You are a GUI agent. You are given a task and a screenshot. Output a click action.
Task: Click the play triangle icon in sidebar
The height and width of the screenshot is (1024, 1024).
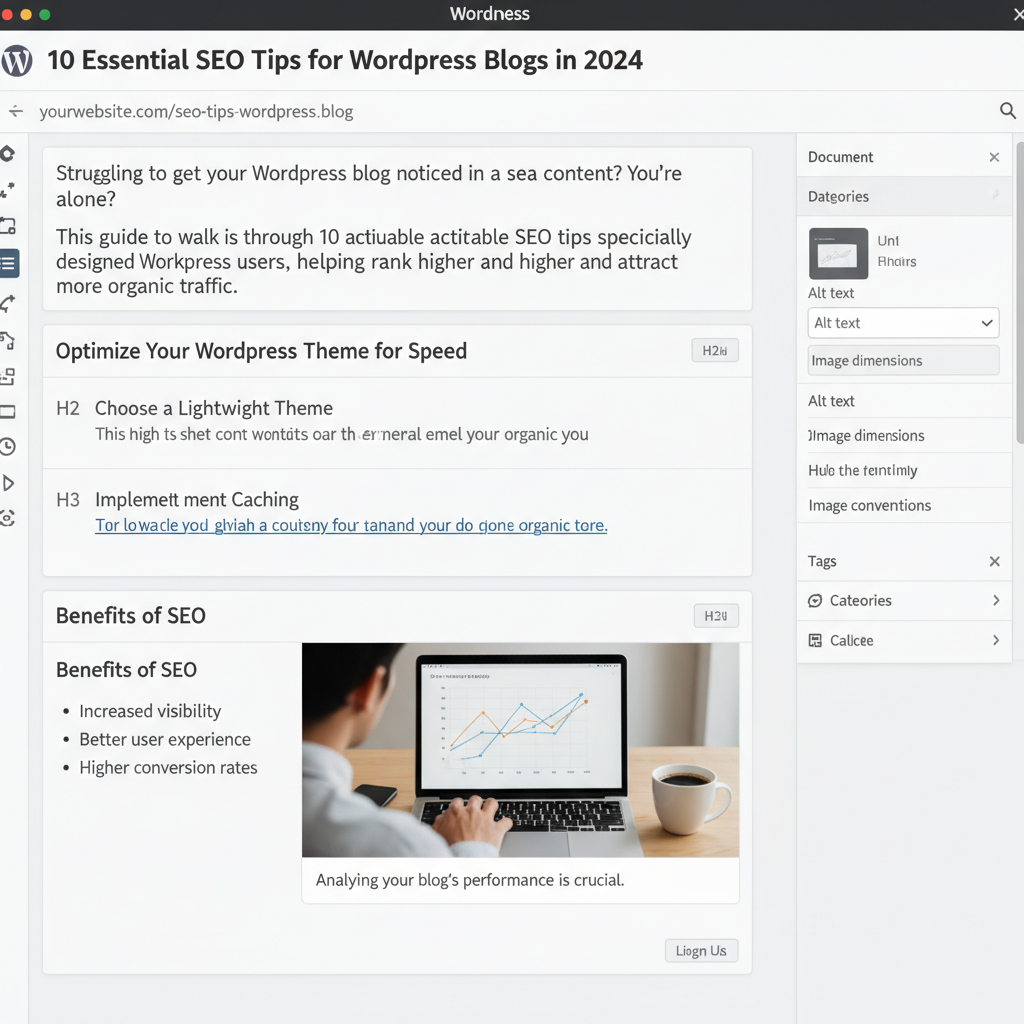(x=8, y=483)
